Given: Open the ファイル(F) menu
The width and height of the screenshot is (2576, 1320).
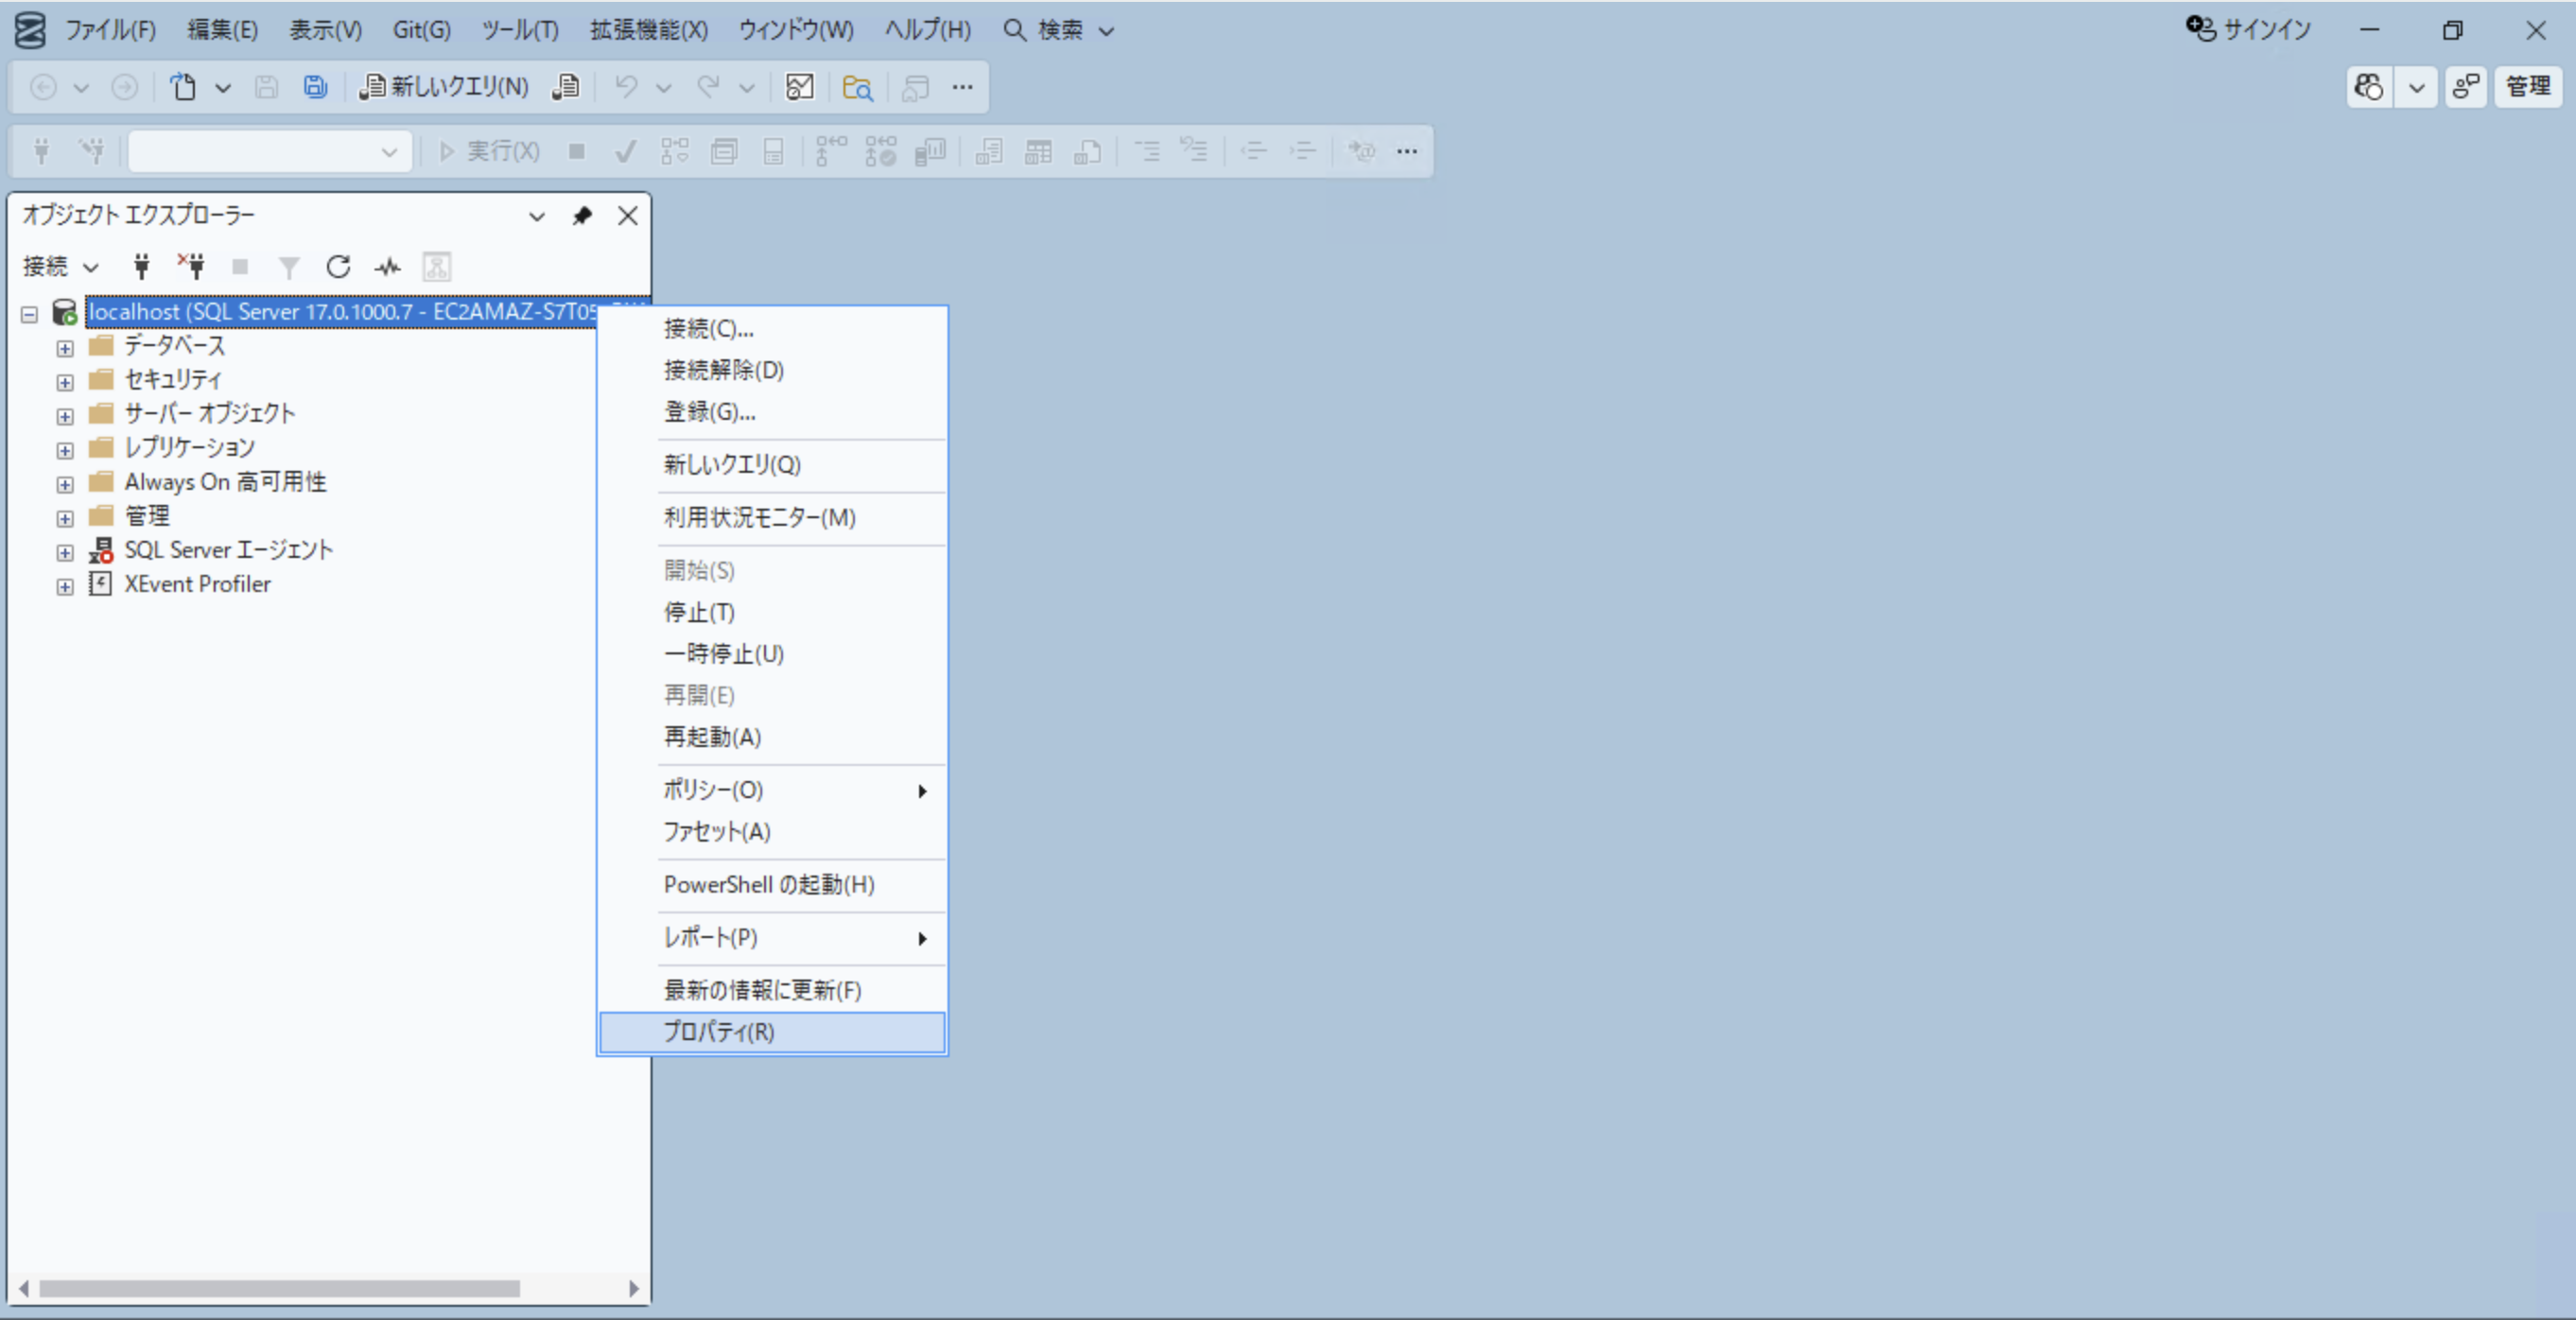Looking at the screenshot, I should click(x=110, y=29).
